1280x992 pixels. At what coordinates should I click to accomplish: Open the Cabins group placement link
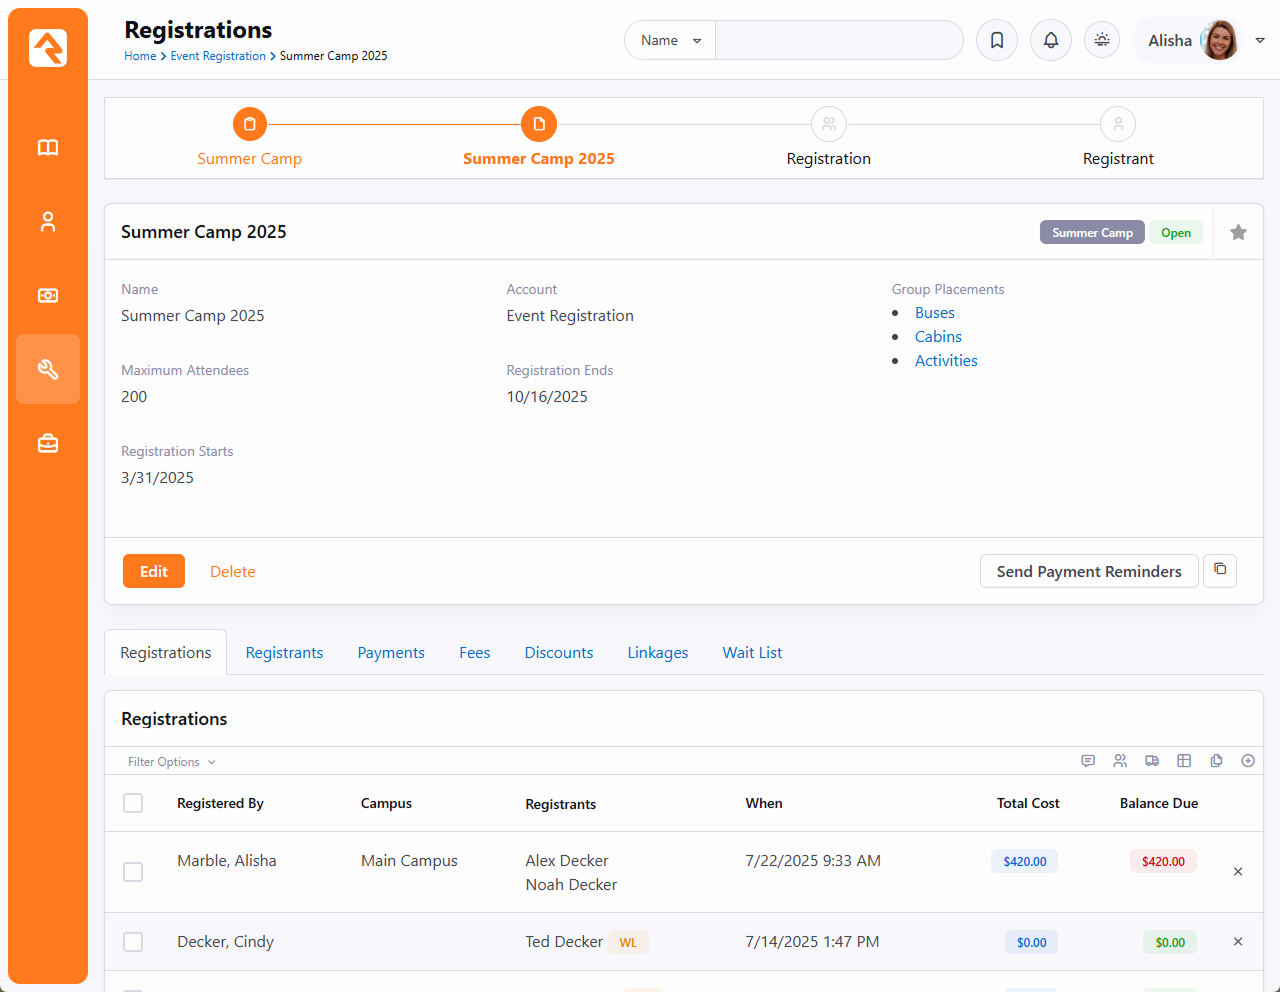point(938,337)
